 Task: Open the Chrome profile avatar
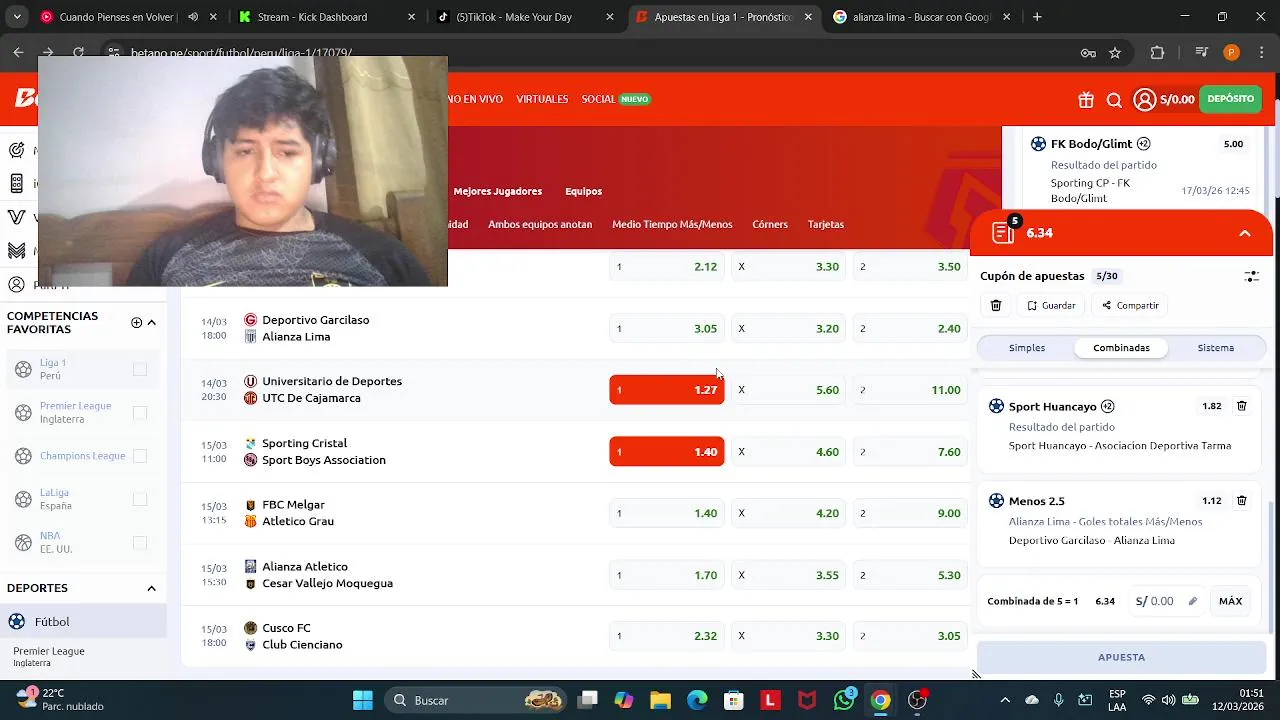pyautogui.click(x=1231, y=53)
